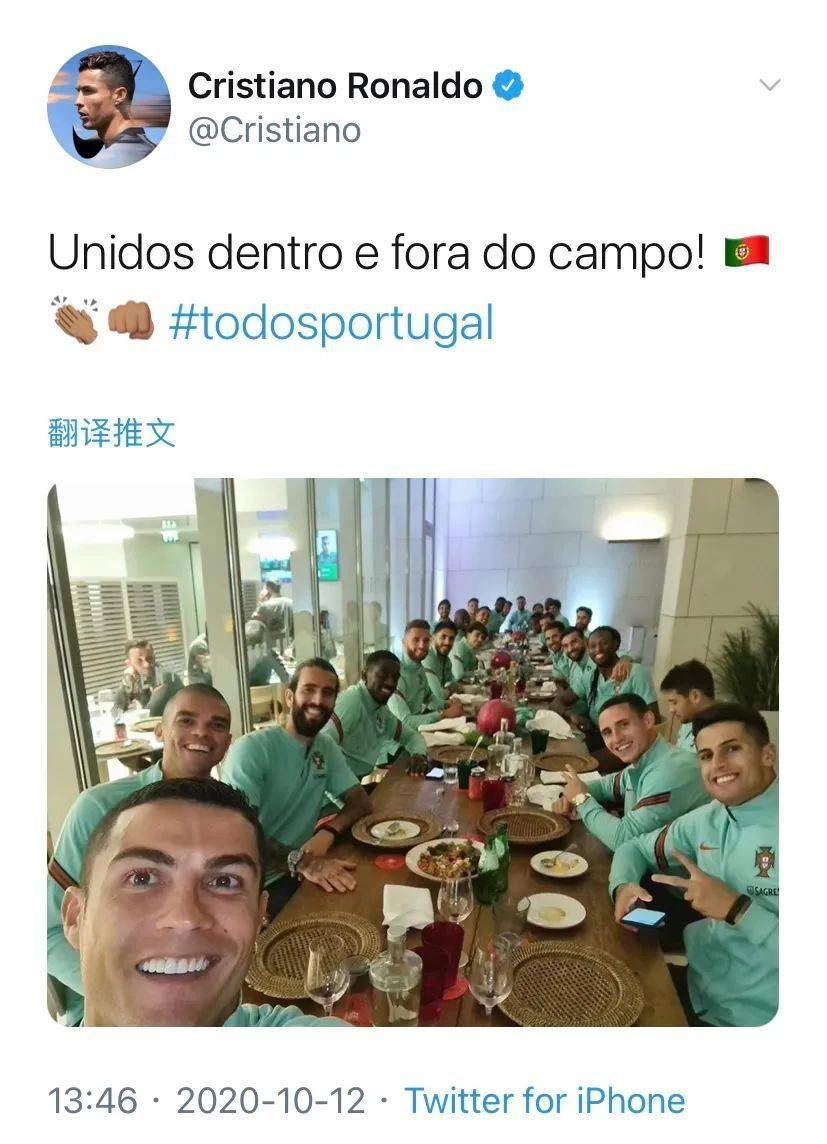Click the word campo! in the tweet
Viewport: 827px width, 1144px height.
tap(626, 254)
